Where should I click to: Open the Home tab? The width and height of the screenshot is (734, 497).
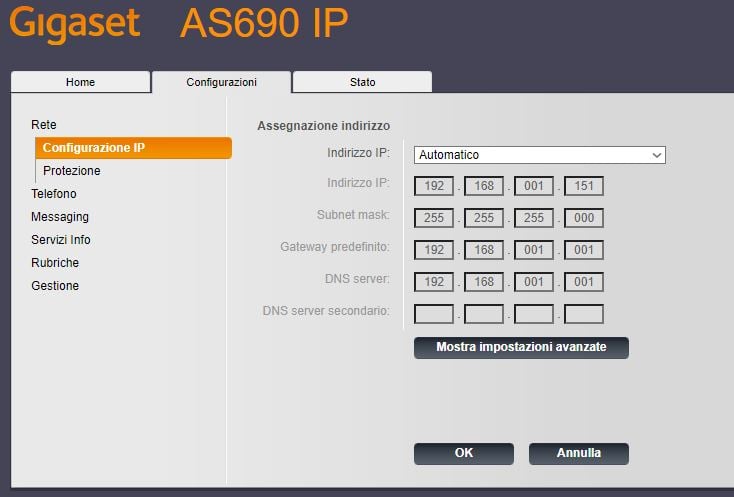[81, 82]
